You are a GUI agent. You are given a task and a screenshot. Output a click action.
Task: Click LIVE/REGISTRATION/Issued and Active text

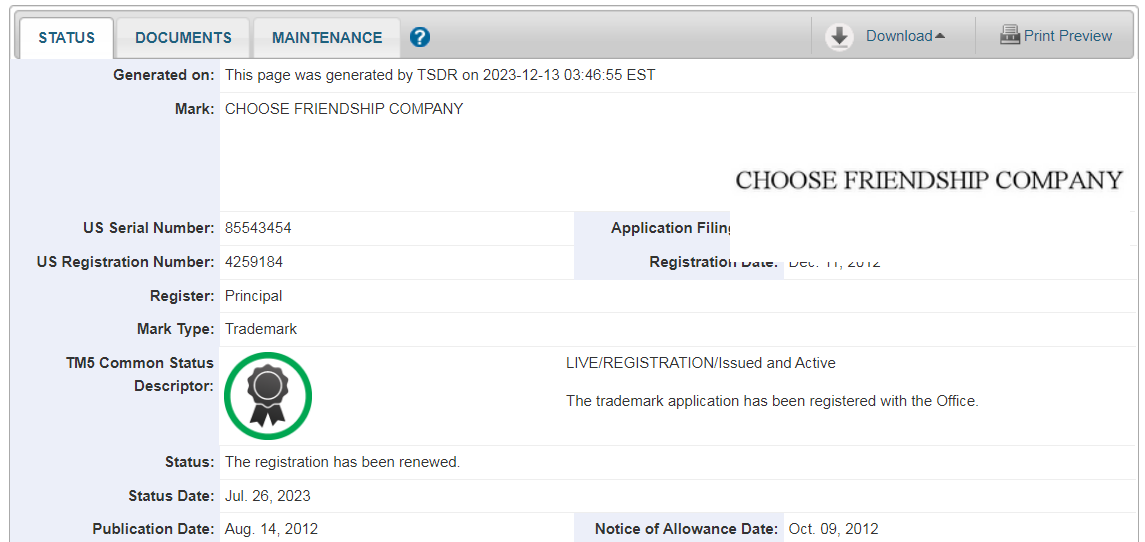pos(701,363)
